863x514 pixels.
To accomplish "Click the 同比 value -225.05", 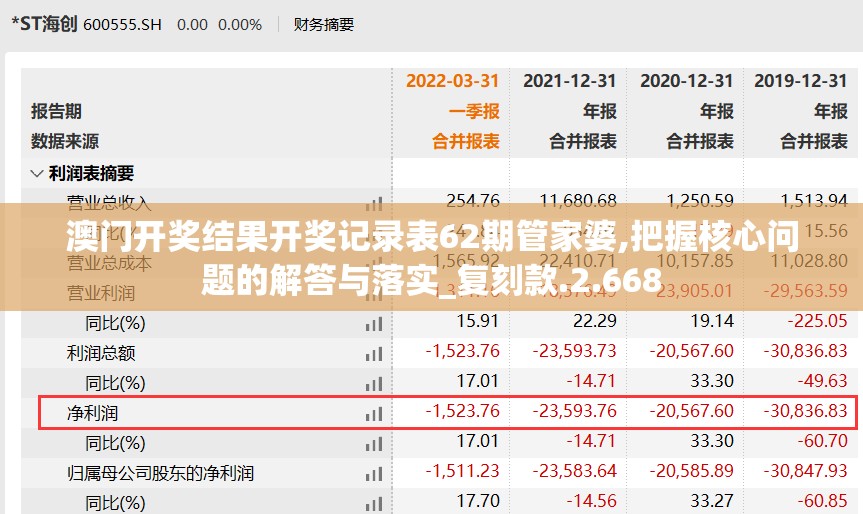I will click(x=817, y=321).
